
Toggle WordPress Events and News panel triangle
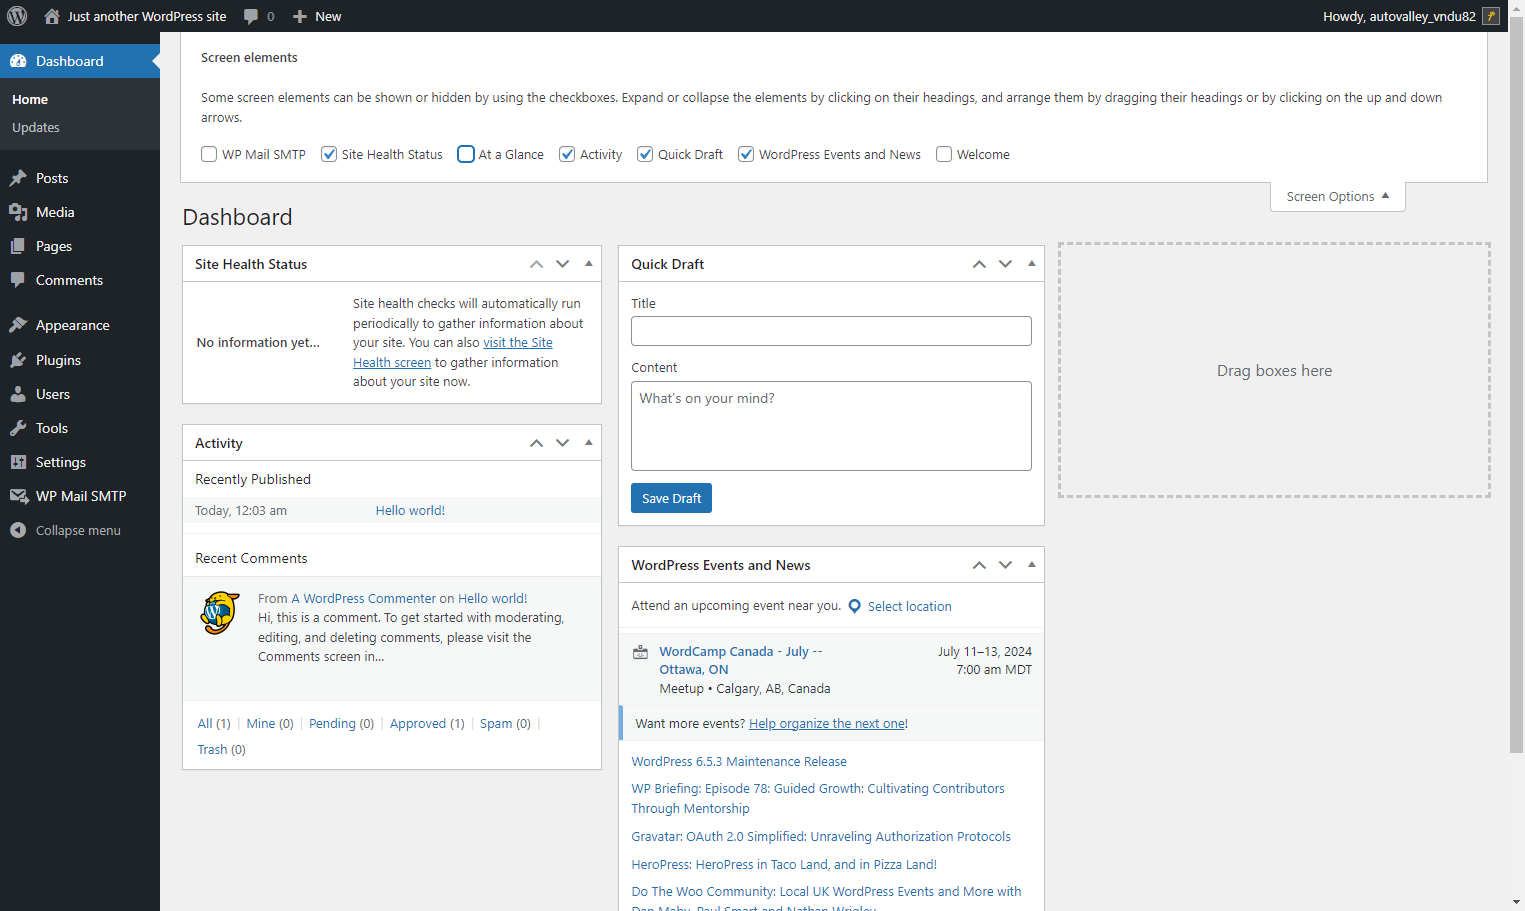1031,565
